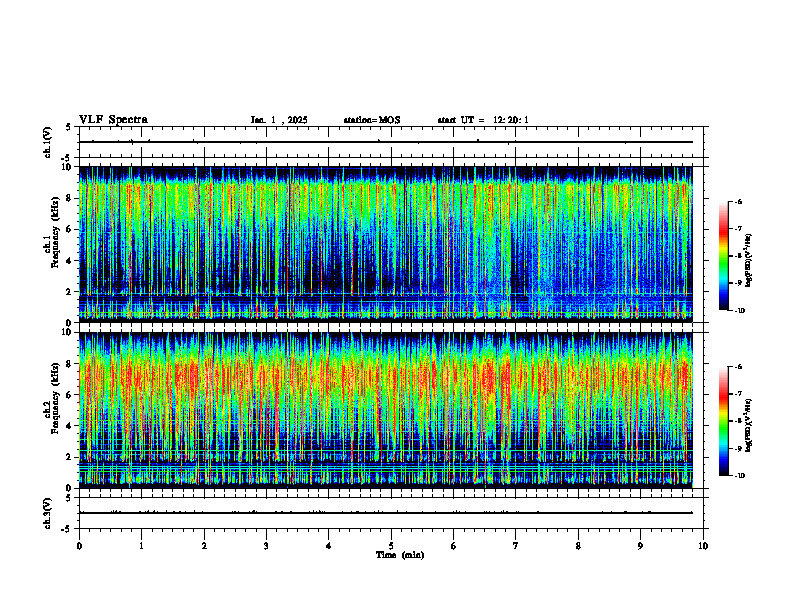
Task: Click the ch.2 frequency axis "8" tick label
Action: point(70,364)
